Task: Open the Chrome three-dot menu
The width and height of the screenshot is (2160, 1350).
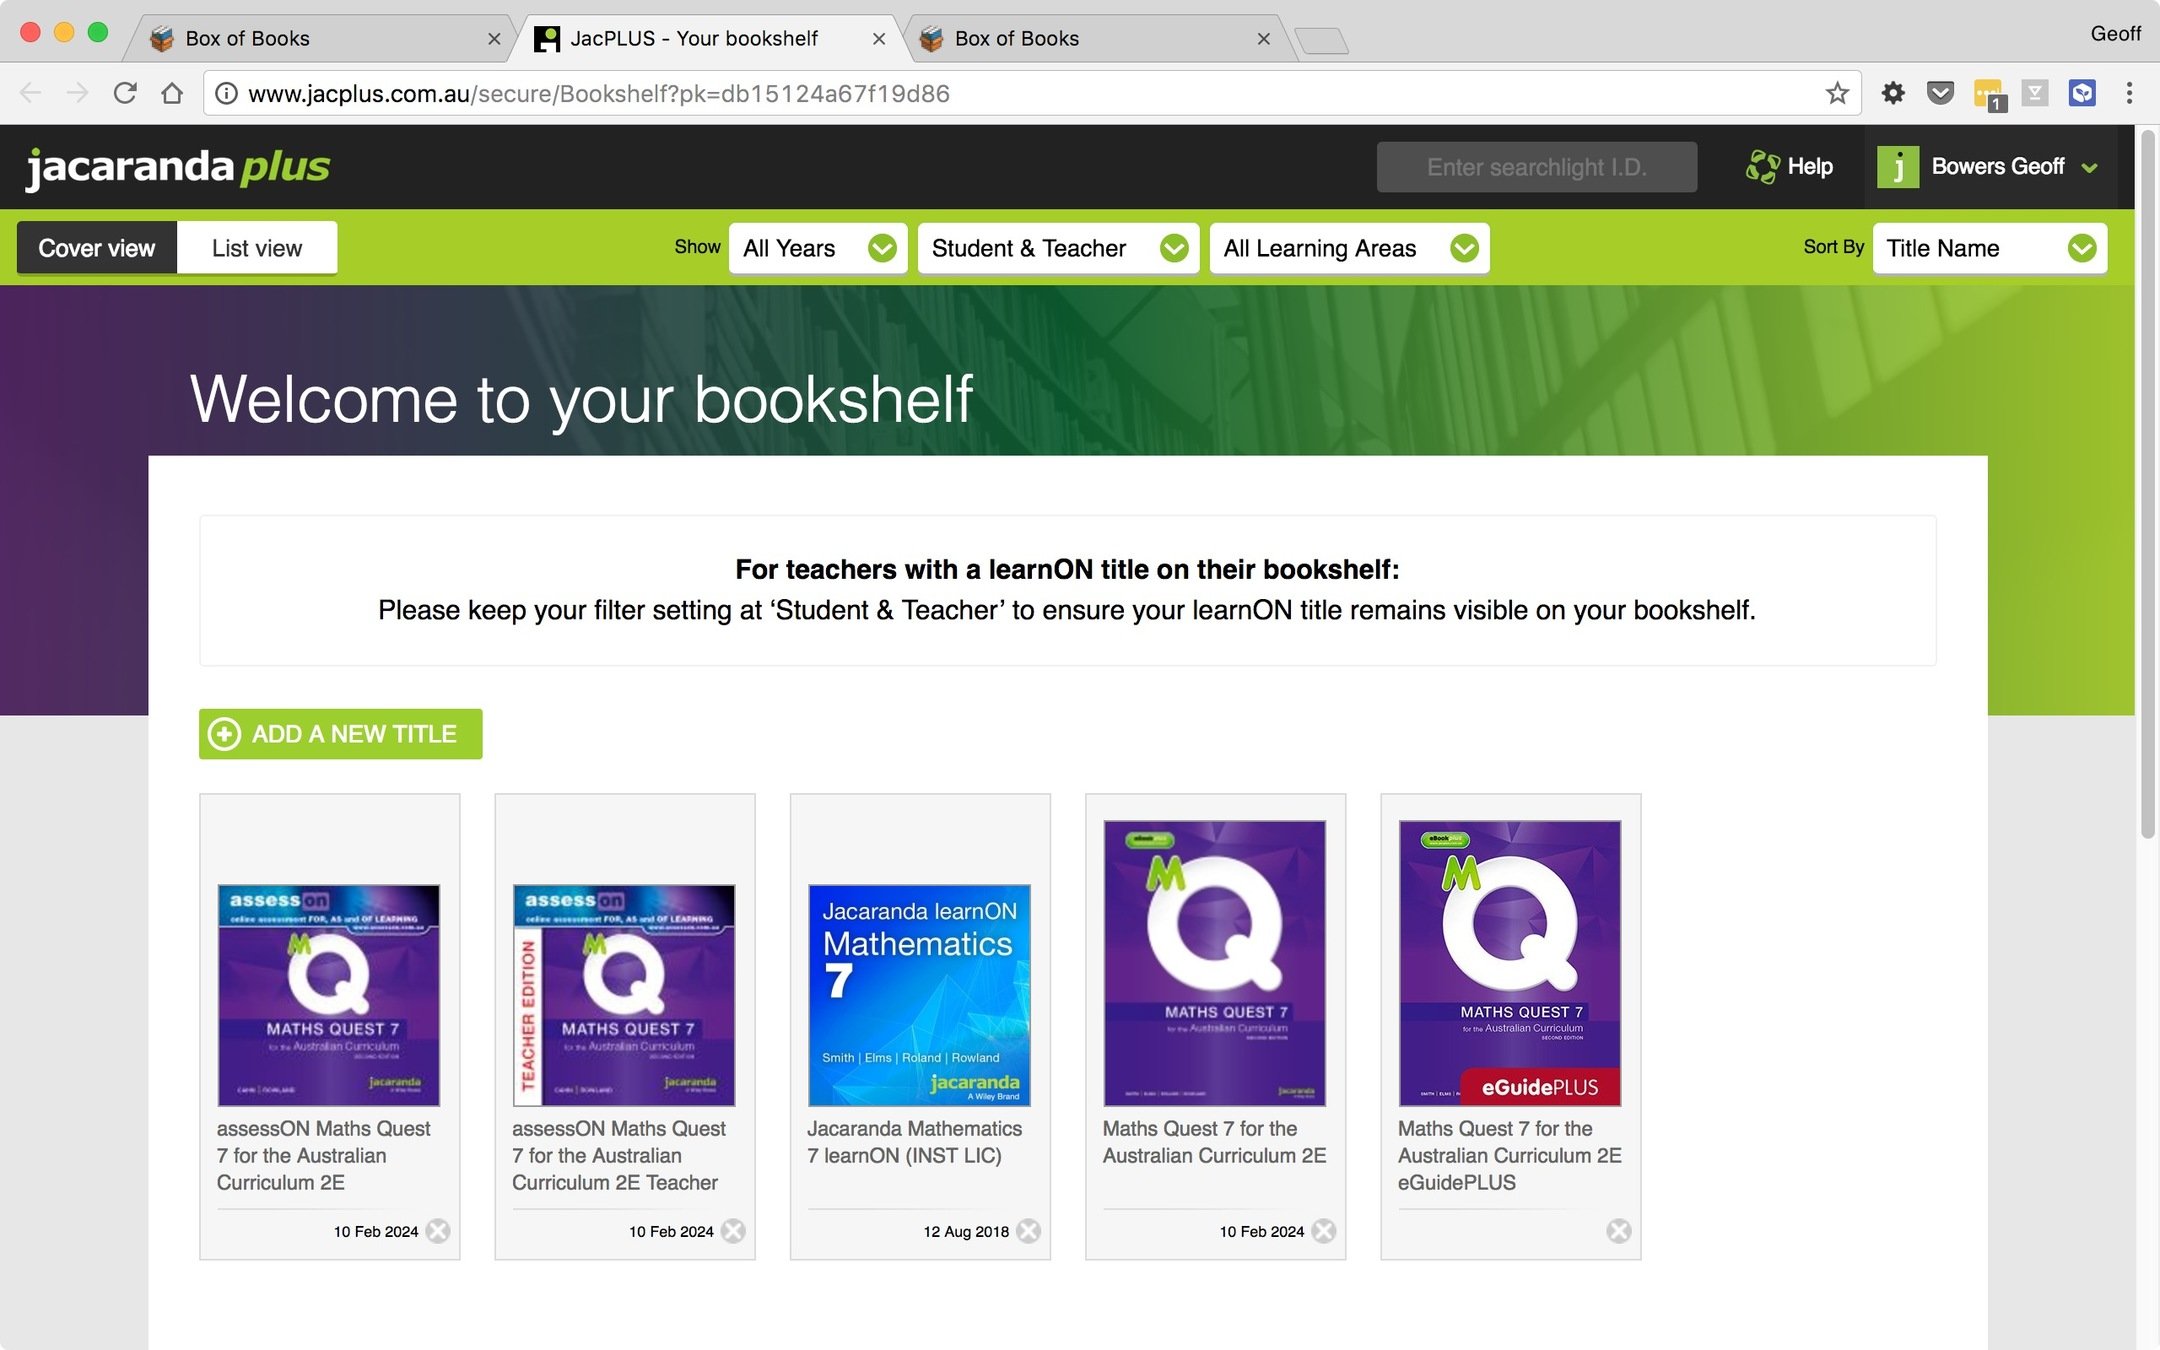Action: tap(2129, 94)
